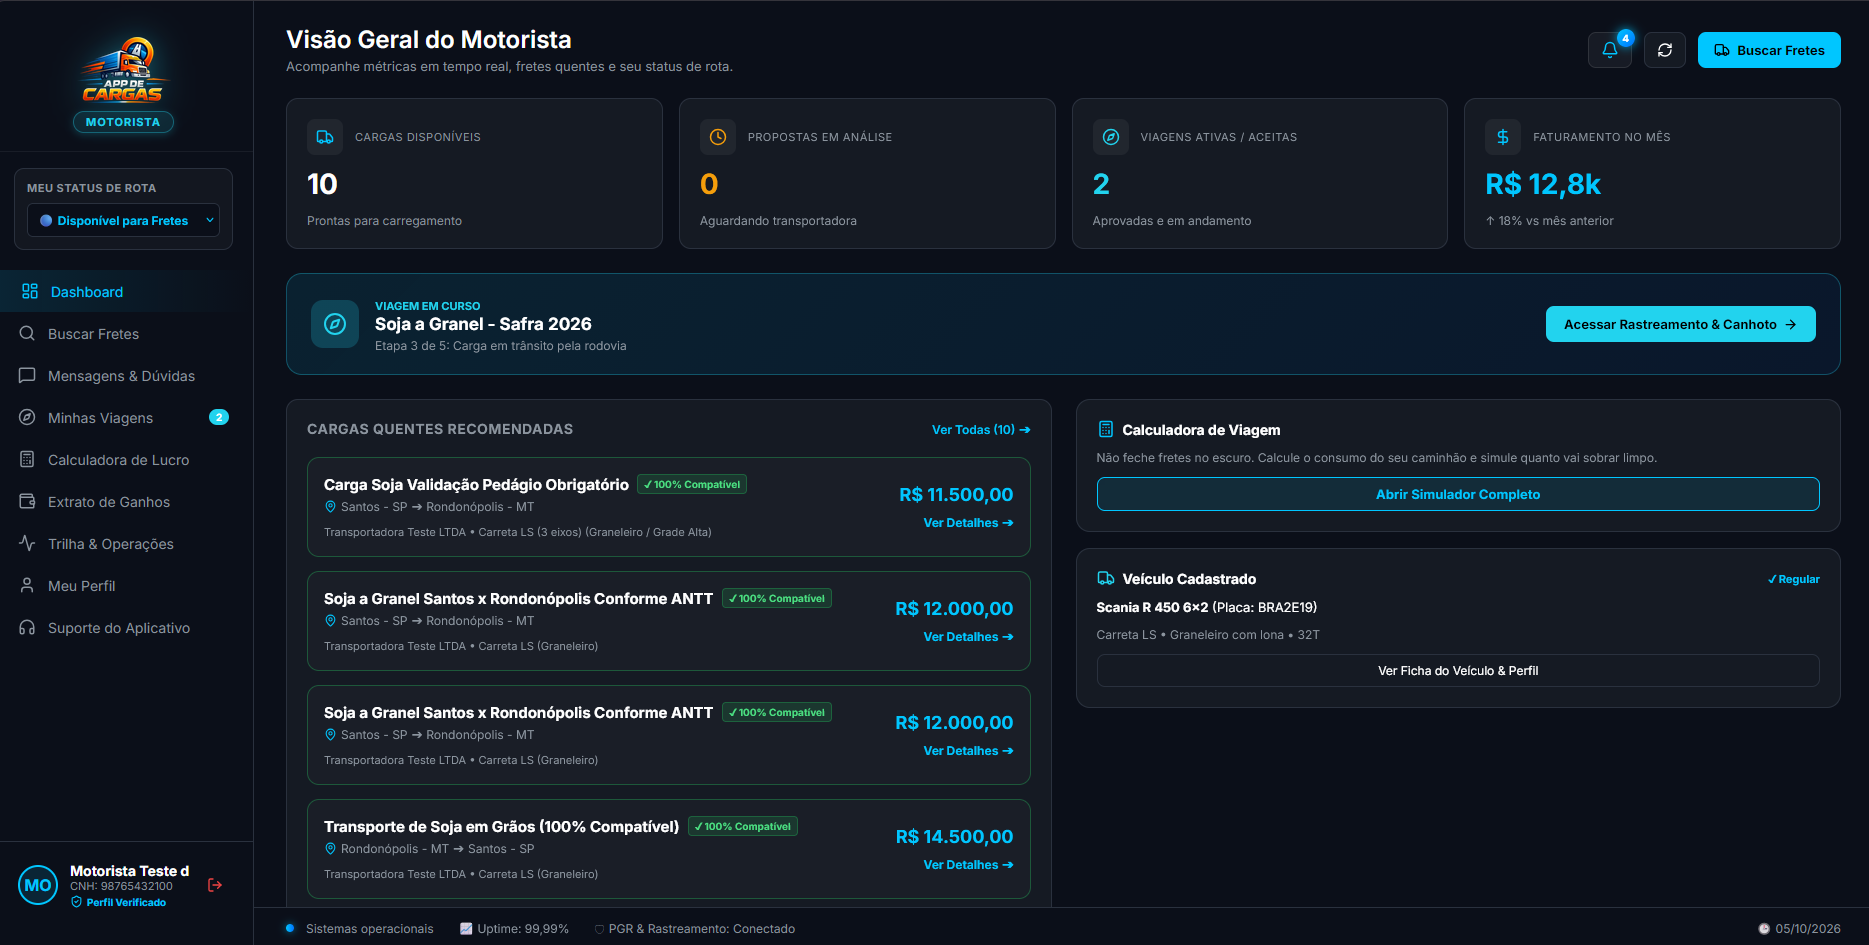Open Calculadora de Lucro menu item
This screenshot has width=1869, height=945.
(x=127, y=460)
